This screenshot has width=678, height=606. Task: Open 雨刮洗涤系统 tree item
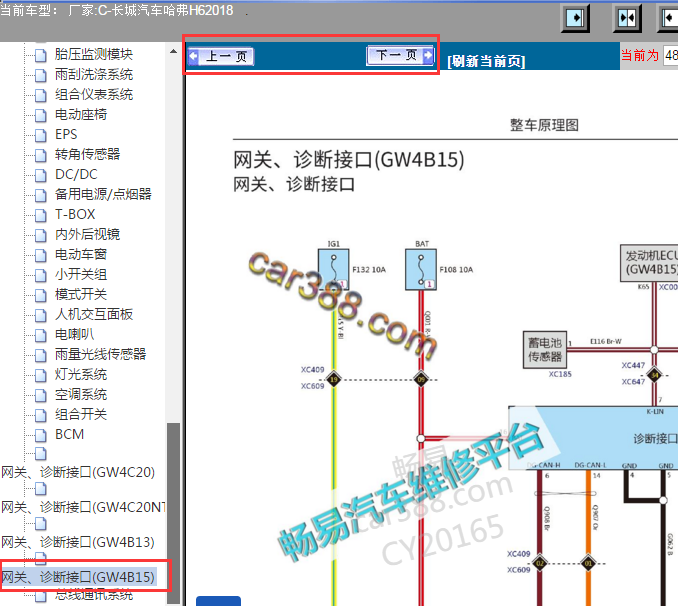[93, 74]
